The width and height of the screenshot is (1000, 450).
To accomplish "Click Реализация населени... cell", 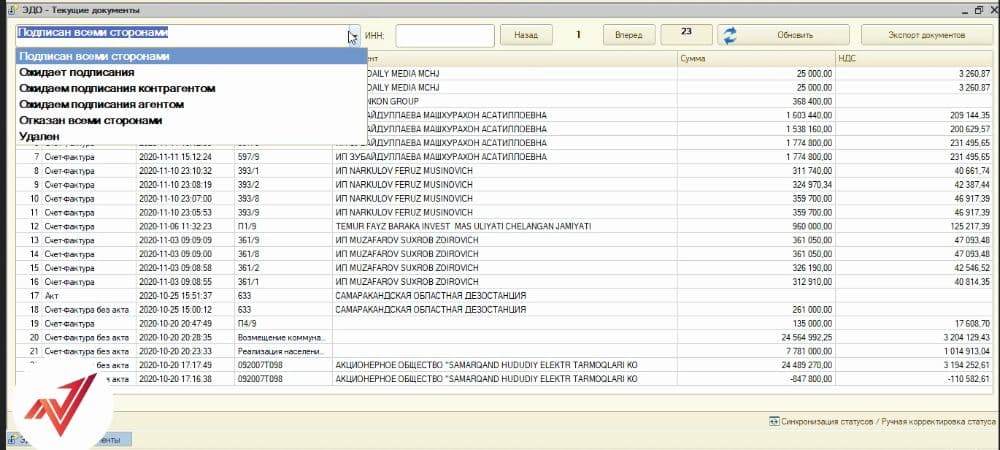I will [x=283, y=351].
